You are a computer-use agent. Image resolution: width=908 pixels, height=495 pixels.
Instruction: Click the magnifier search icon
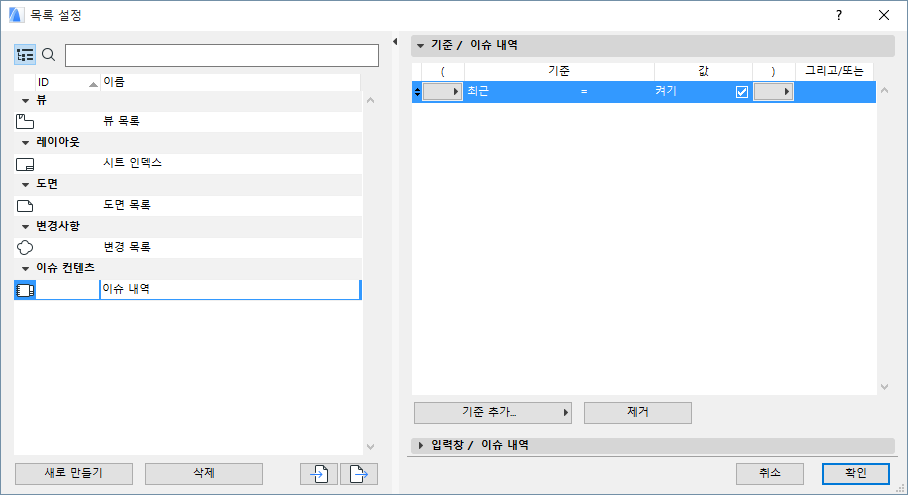49,55
